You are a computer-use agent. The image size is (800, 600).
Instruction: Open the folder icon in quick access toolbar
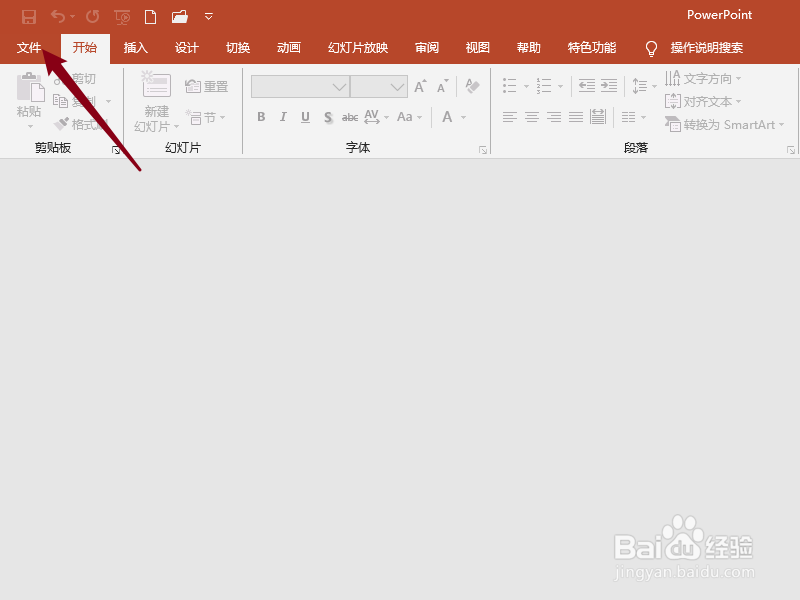click(x=180, y=17)
